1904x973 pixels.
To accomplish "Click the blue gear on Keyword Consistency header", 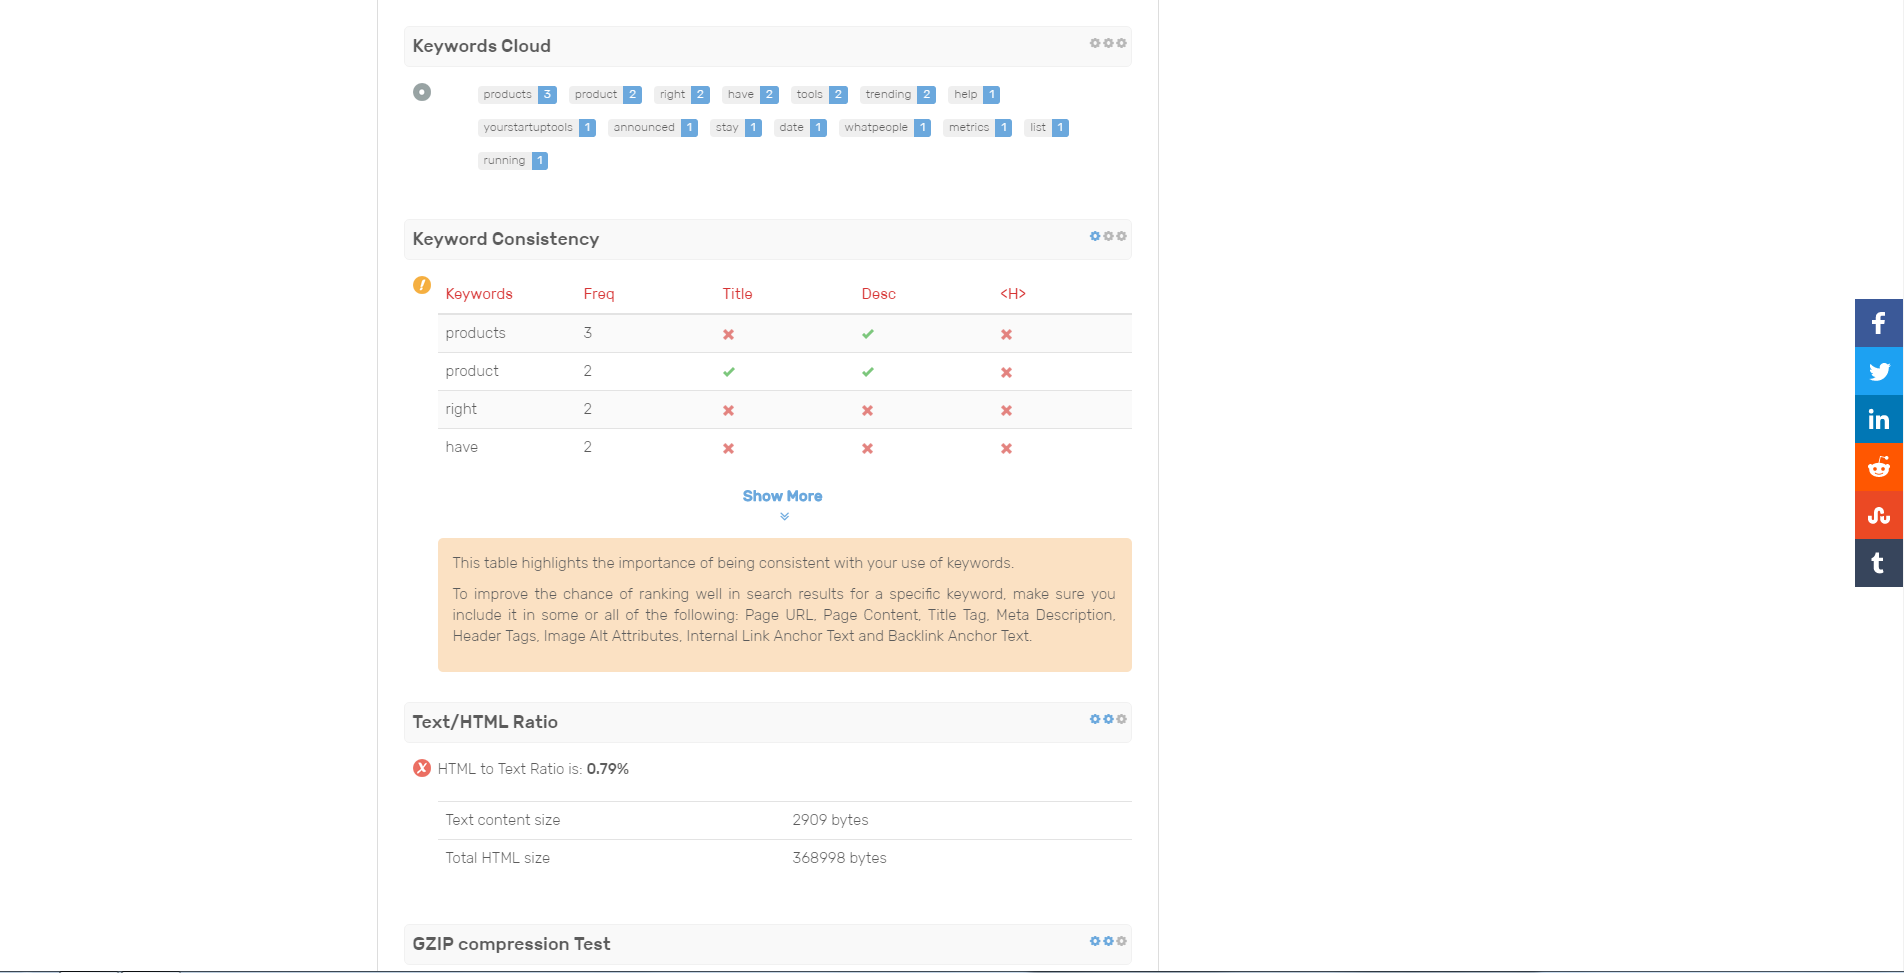I will click(1094, 236).
